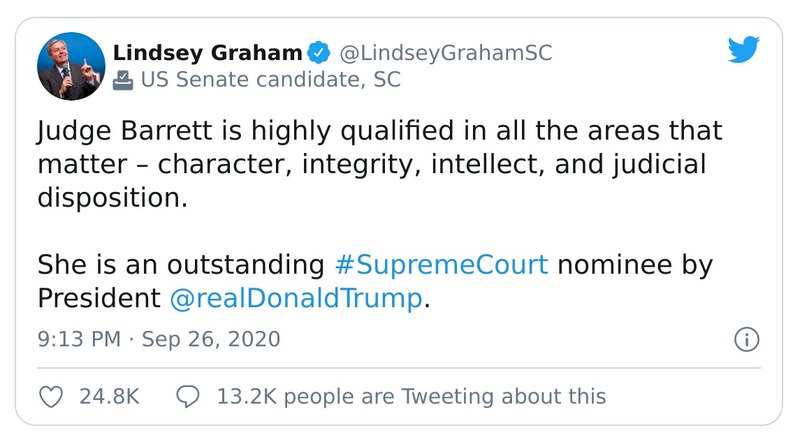Screen dimensions: 800x442
Task: Click the reply speech bubble icon
Action: tap(189, 396)
